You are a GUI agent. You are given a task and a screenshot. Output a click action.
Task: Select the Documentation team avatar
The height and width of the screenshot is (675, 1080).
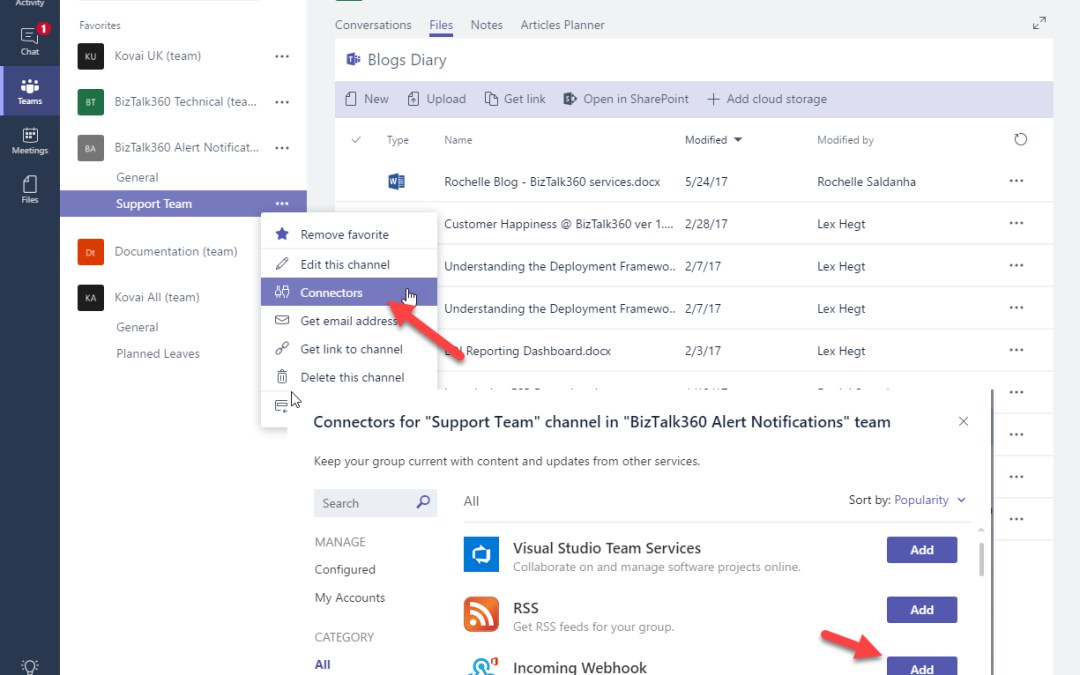click(x=91, y=252)
